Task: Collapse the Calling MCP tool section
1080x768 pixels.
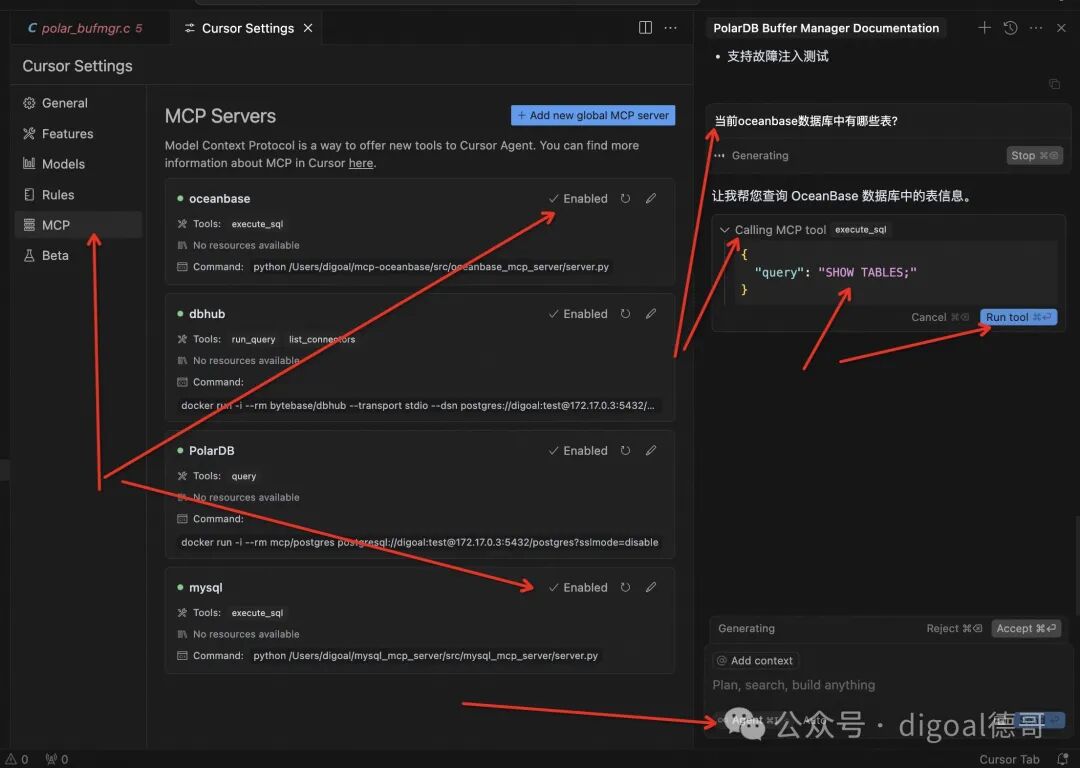Action: click(x=724, y=230)
